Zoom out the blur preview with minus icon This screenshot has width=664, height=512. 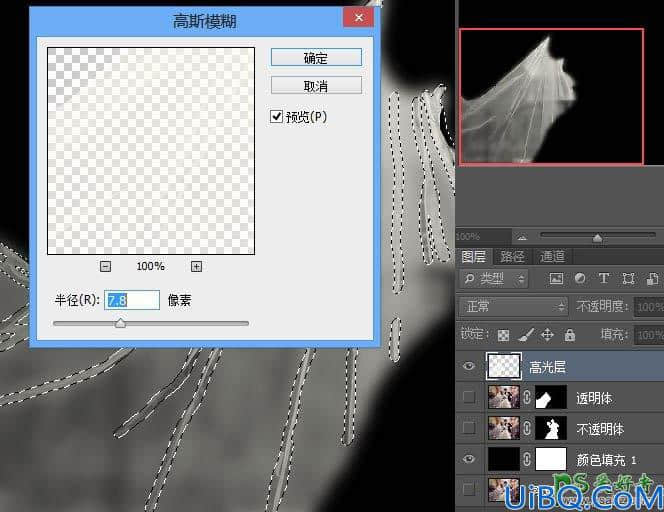[x=105, y=266]
